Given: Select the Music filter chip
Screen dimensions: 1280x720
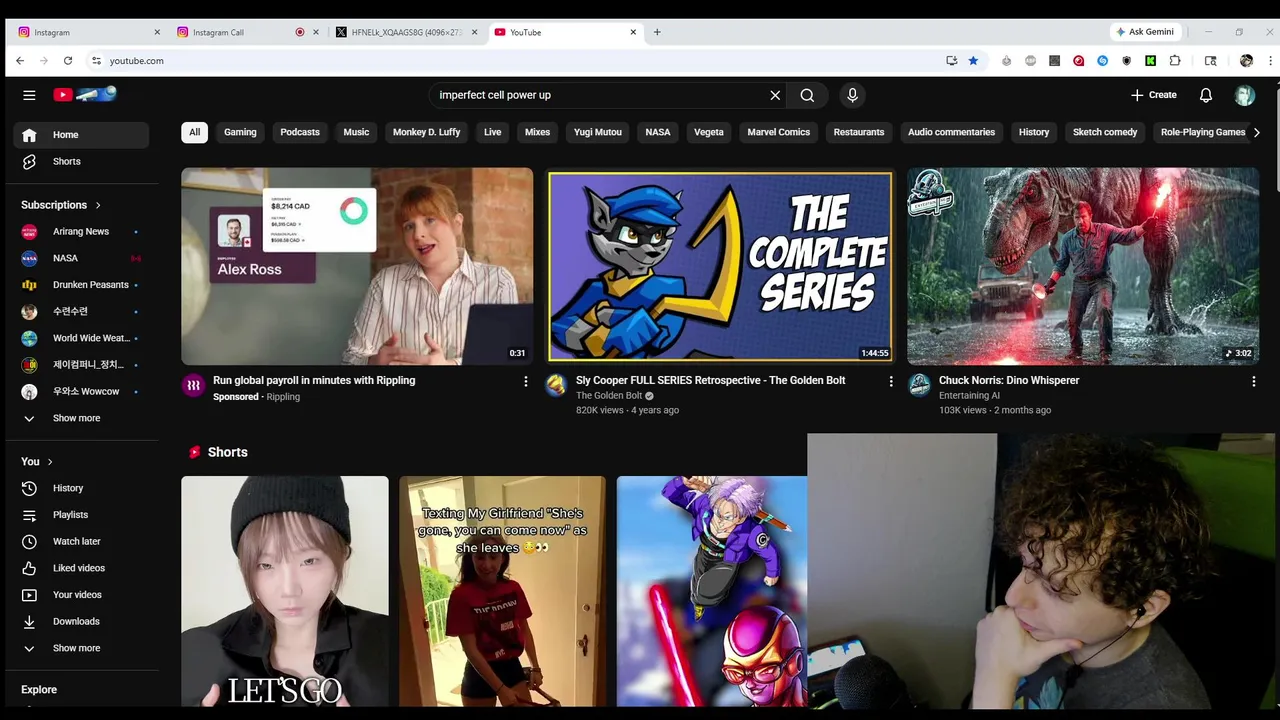Looking at the screenshot, I should [356, 132].
